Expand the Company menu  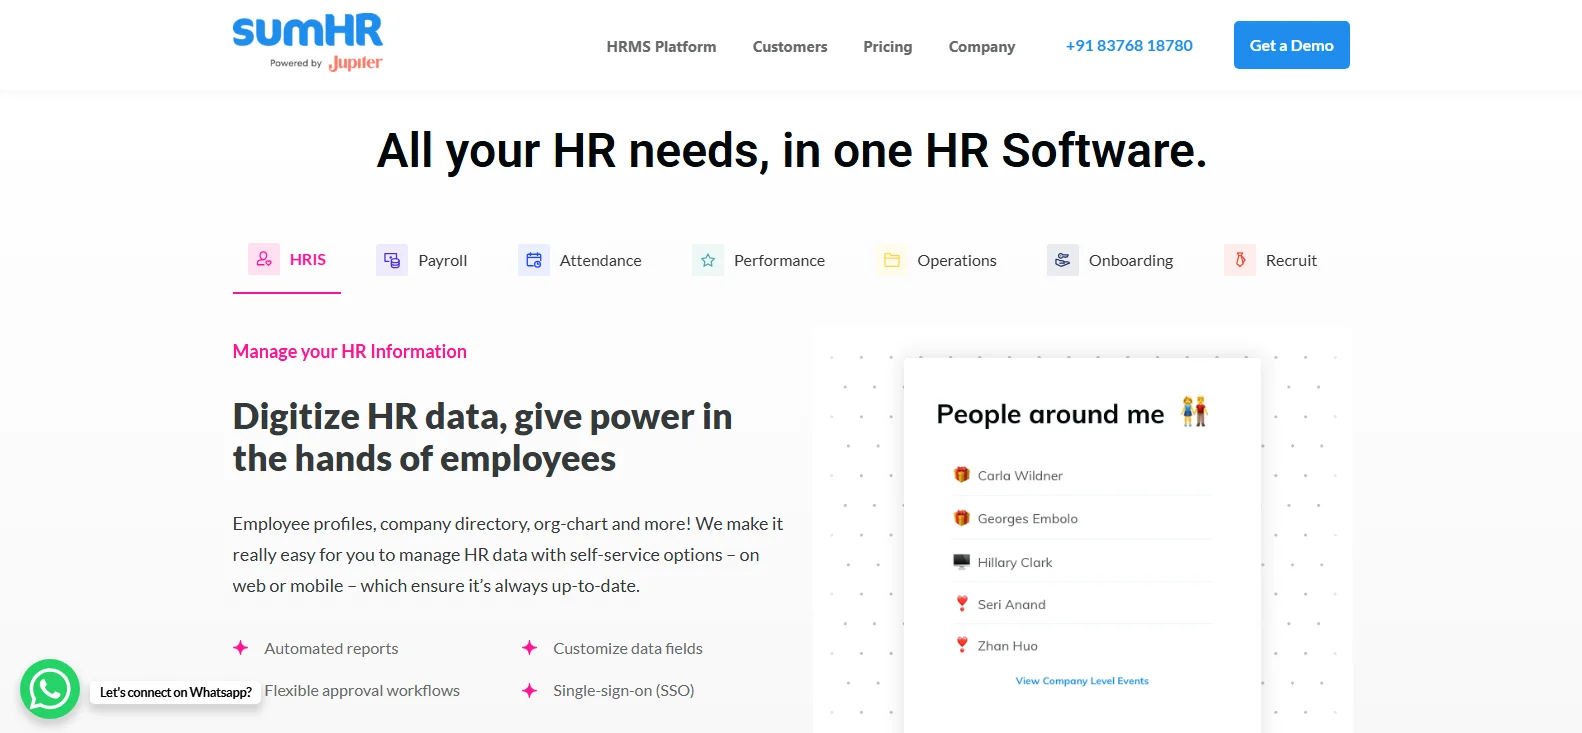coord(981,47)
